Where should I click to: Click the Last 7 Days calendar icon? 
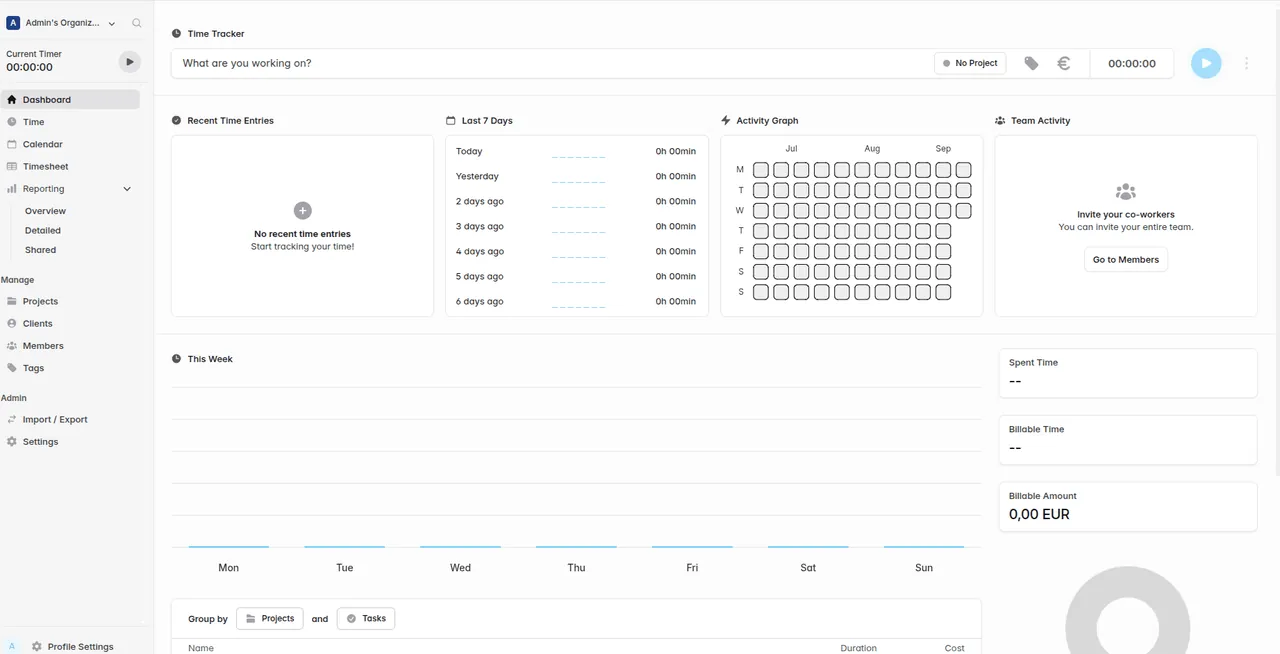[x=451, y=121]
